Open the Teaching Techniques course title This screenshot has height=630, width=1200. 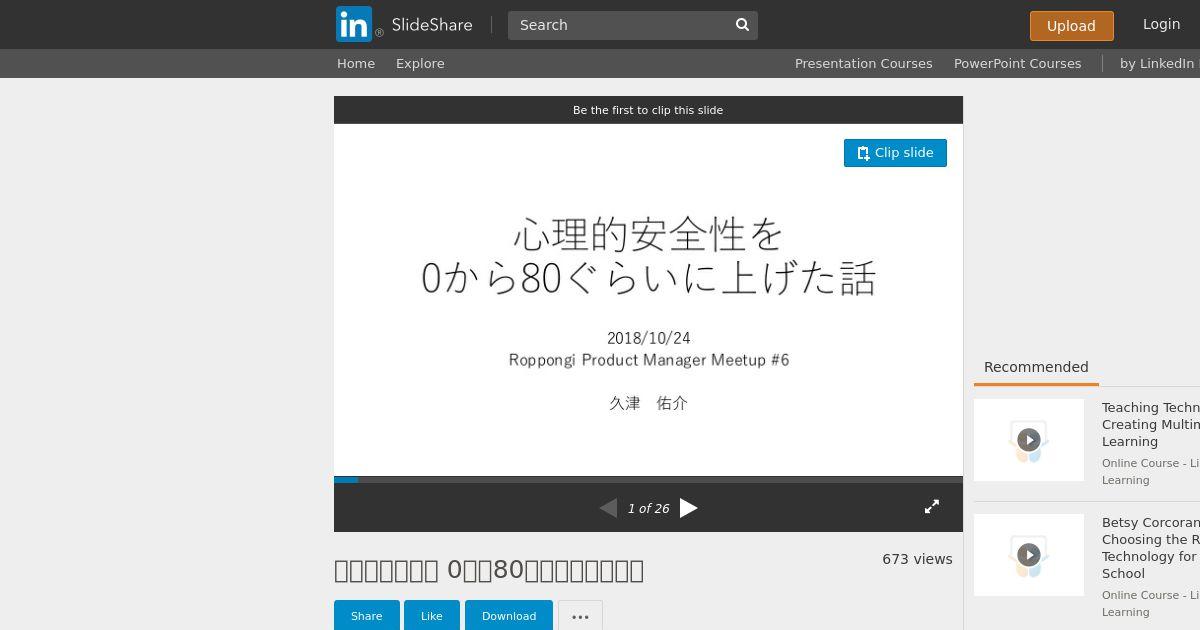1151,424
